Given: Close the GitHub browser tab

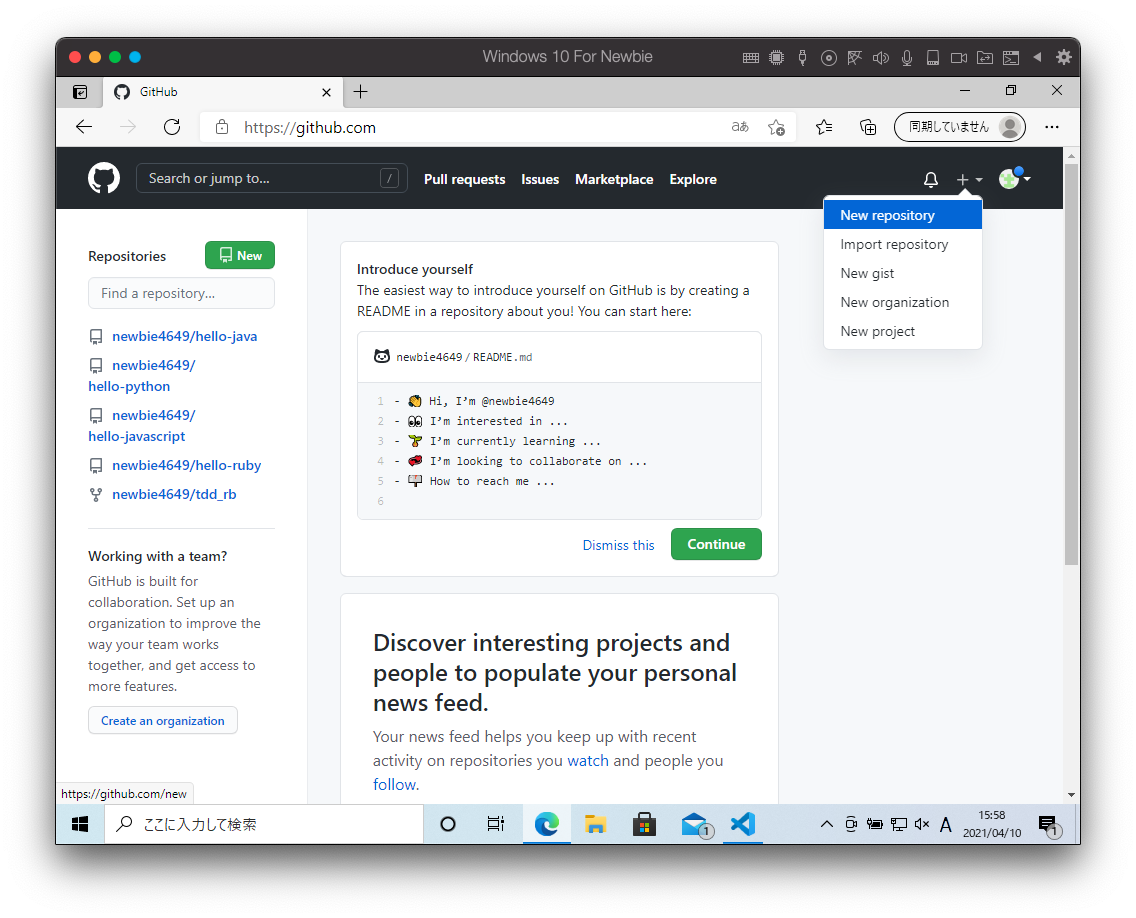Looking at the screenshot, I should pyautogui.click(x=326, y=93).
